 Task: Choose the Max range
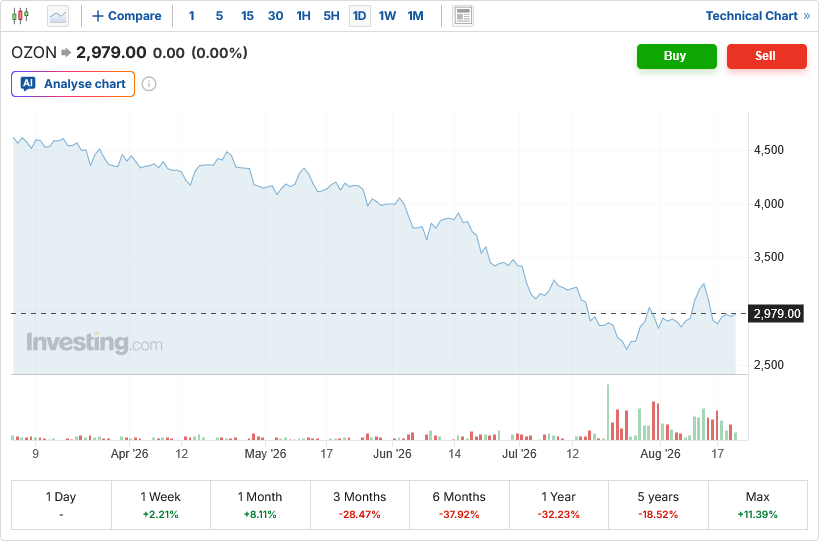758,505
